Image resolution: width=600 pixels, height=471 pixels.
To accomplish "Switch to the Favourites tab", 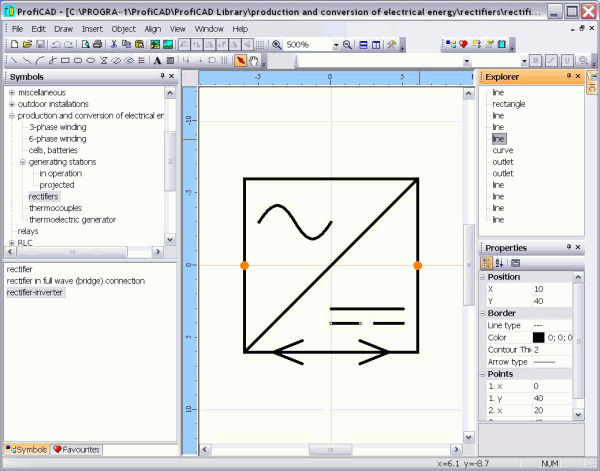I will pos(77,450).
